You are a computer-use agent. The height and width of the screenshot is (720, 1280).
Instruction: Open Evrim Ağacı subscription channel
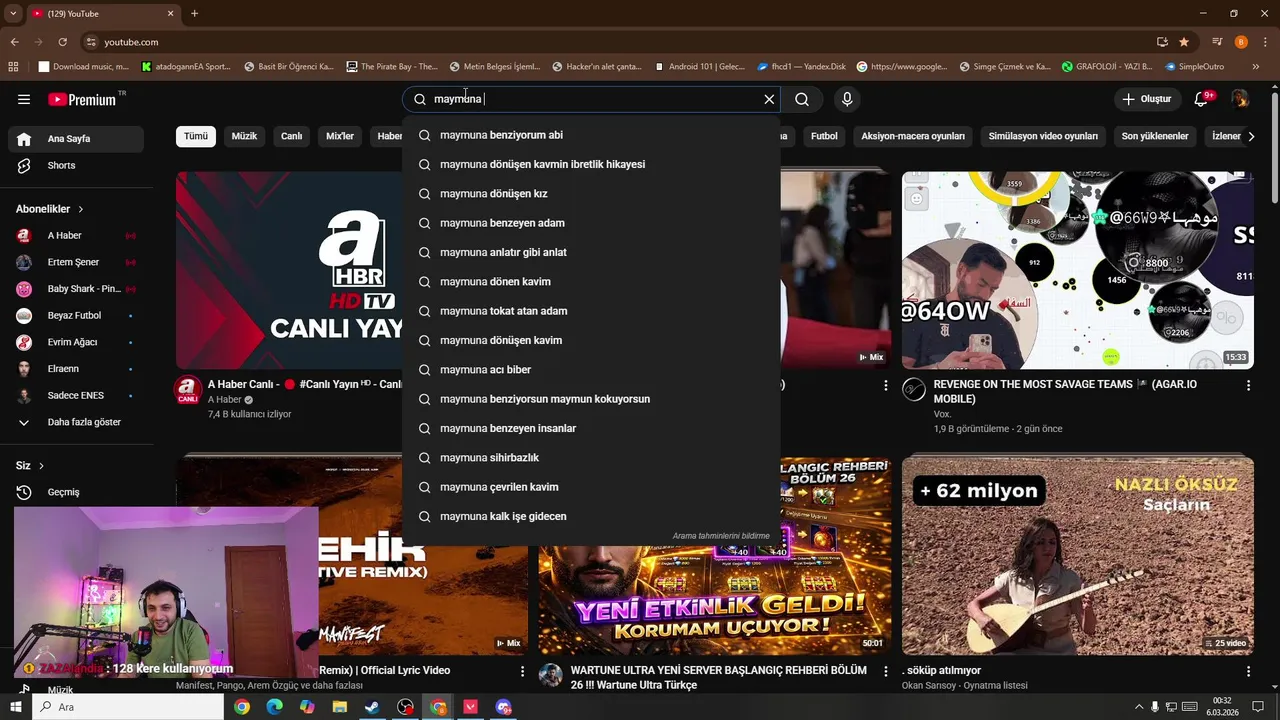tap(76, 342)
